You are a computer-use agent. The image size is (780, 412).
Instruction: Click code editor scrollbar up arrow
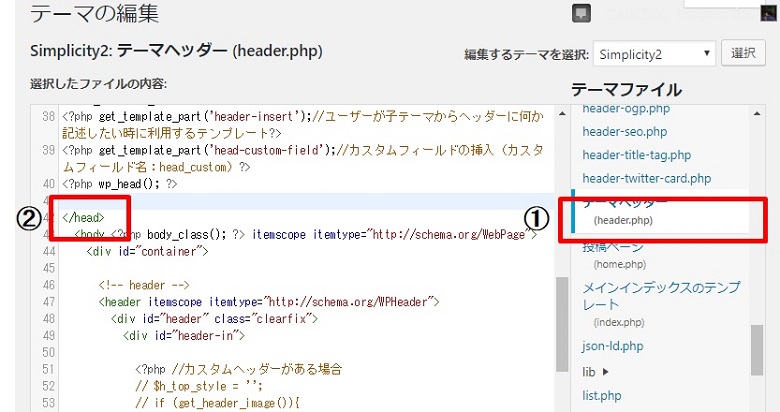(x=562, y=114)
